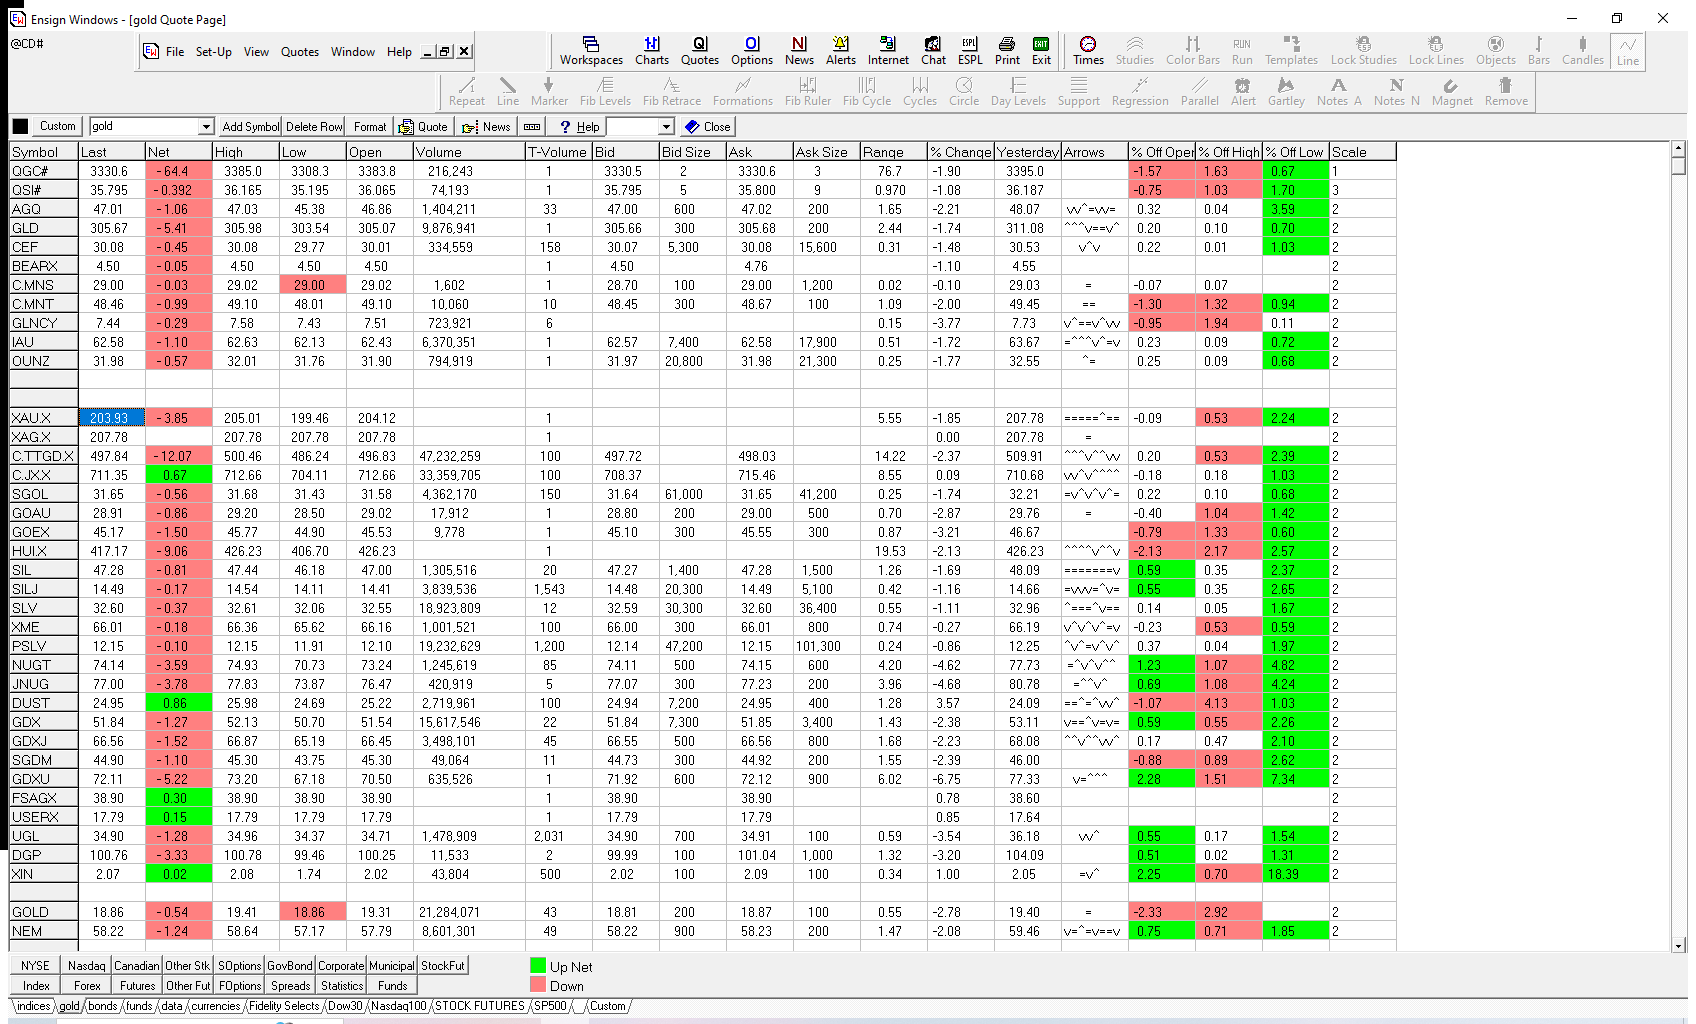Select the Fib Levels drawing tool
Viewport: 1696px width, 1024px height.
pos(605,92)
